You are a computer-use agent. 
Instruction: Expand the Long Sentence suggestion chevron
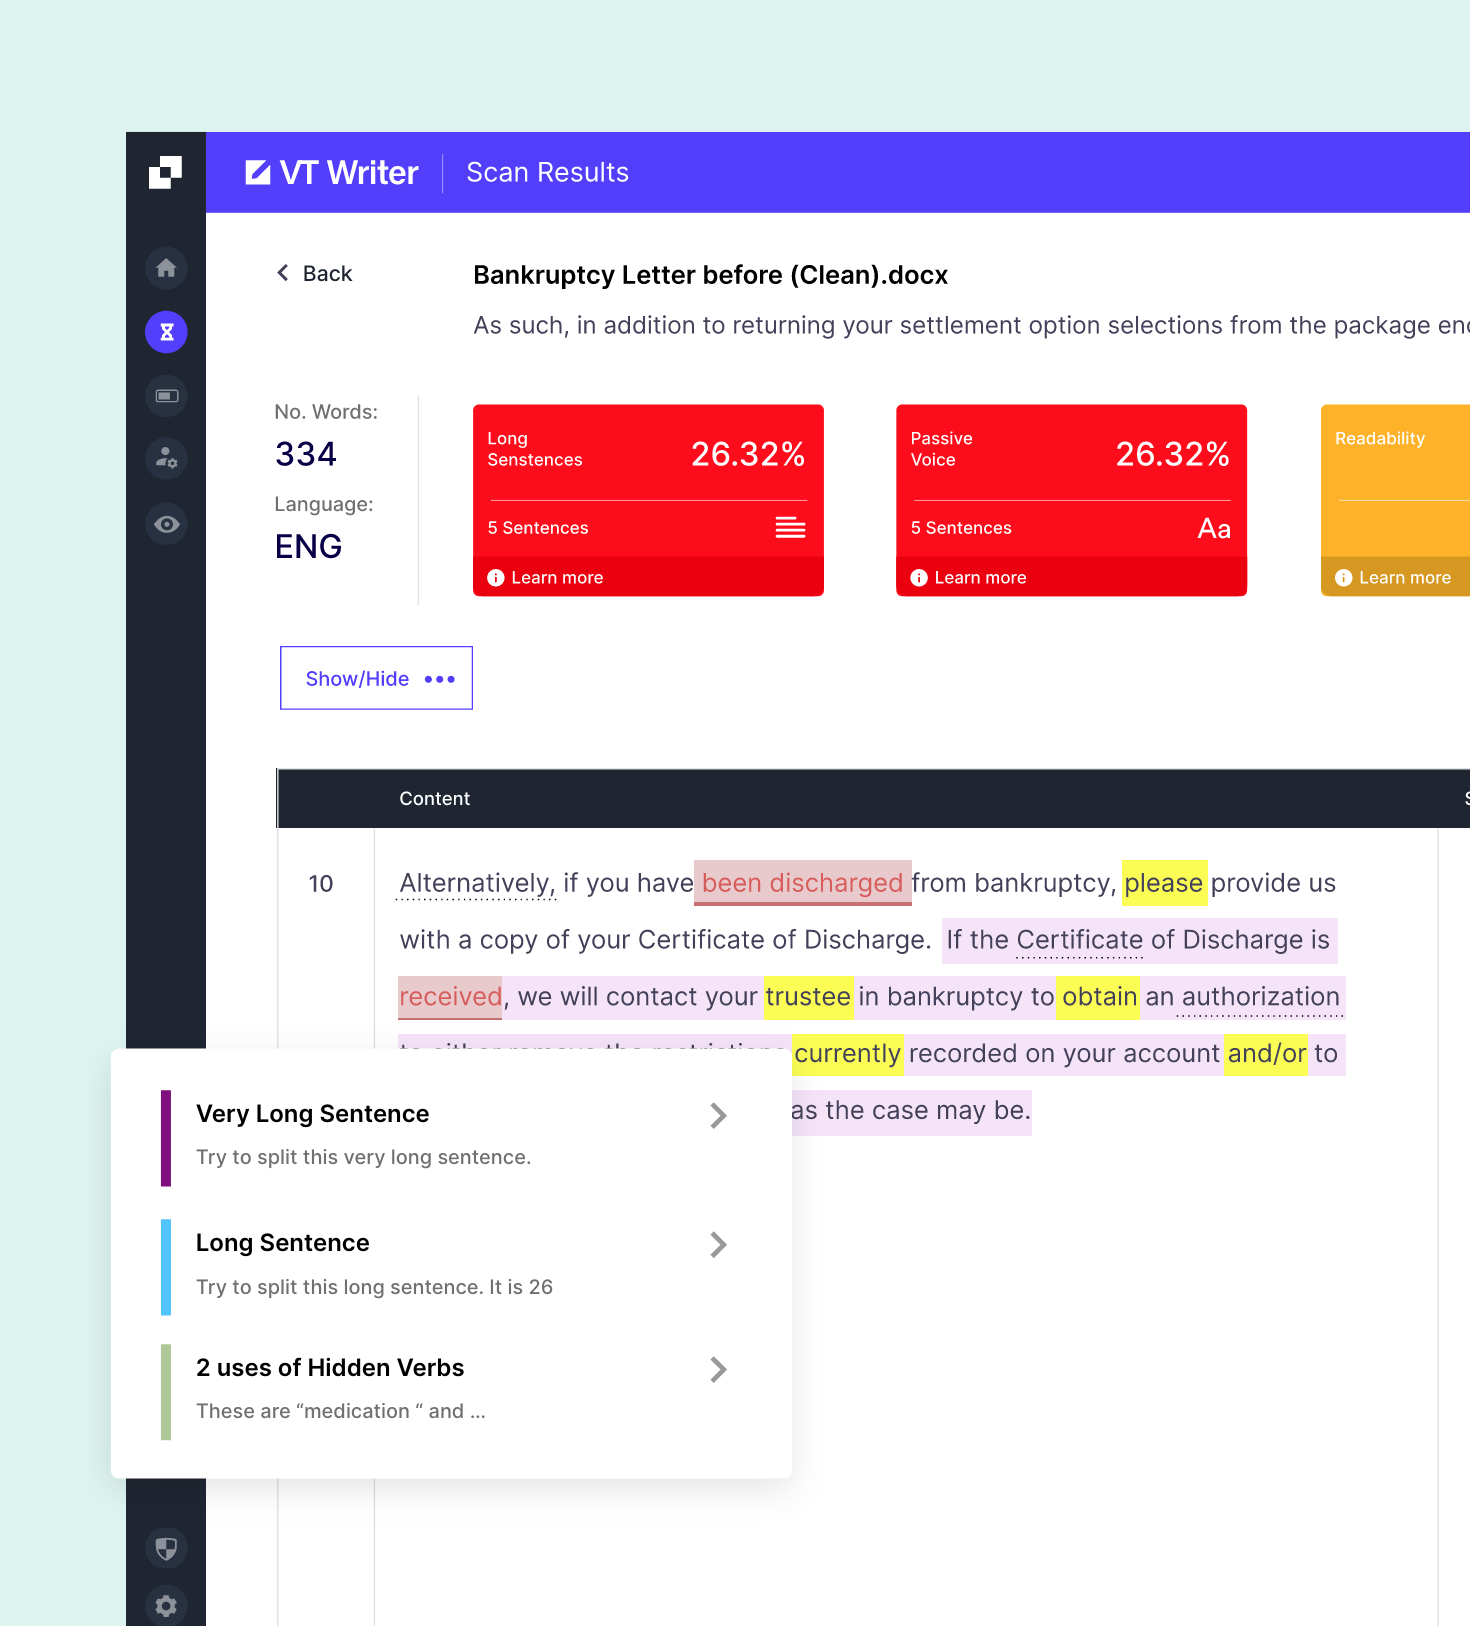(x=717, y=1245)
